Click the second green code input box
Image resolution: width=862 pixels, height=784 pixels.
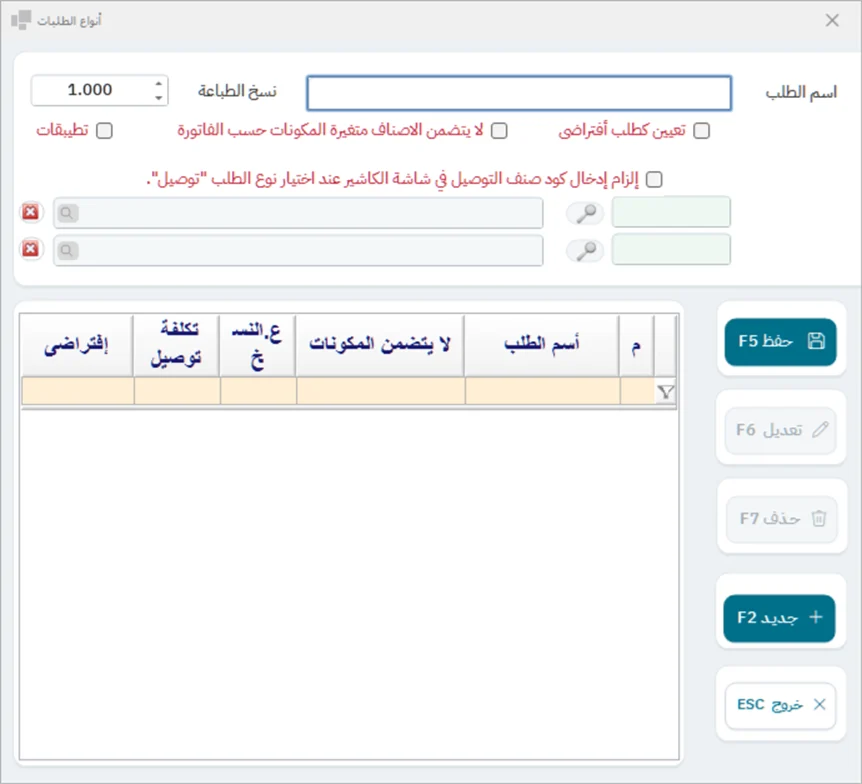pyautogui.click(x=671, y=249)
